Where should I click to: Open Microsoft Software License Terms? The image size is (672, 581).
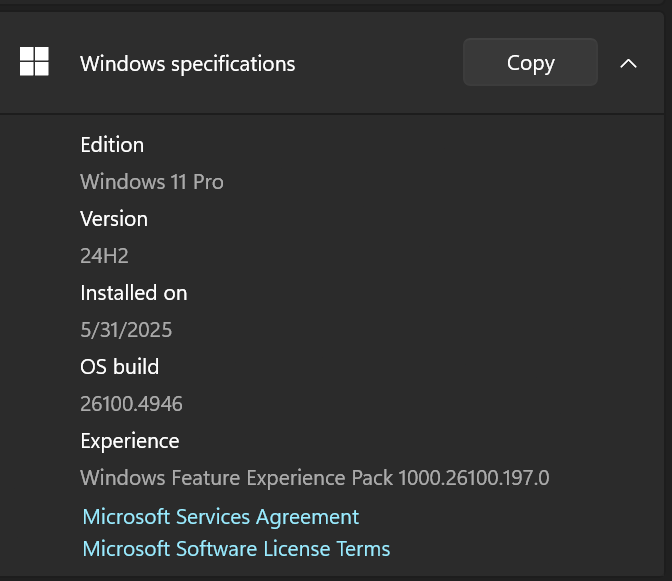point(236,549)
